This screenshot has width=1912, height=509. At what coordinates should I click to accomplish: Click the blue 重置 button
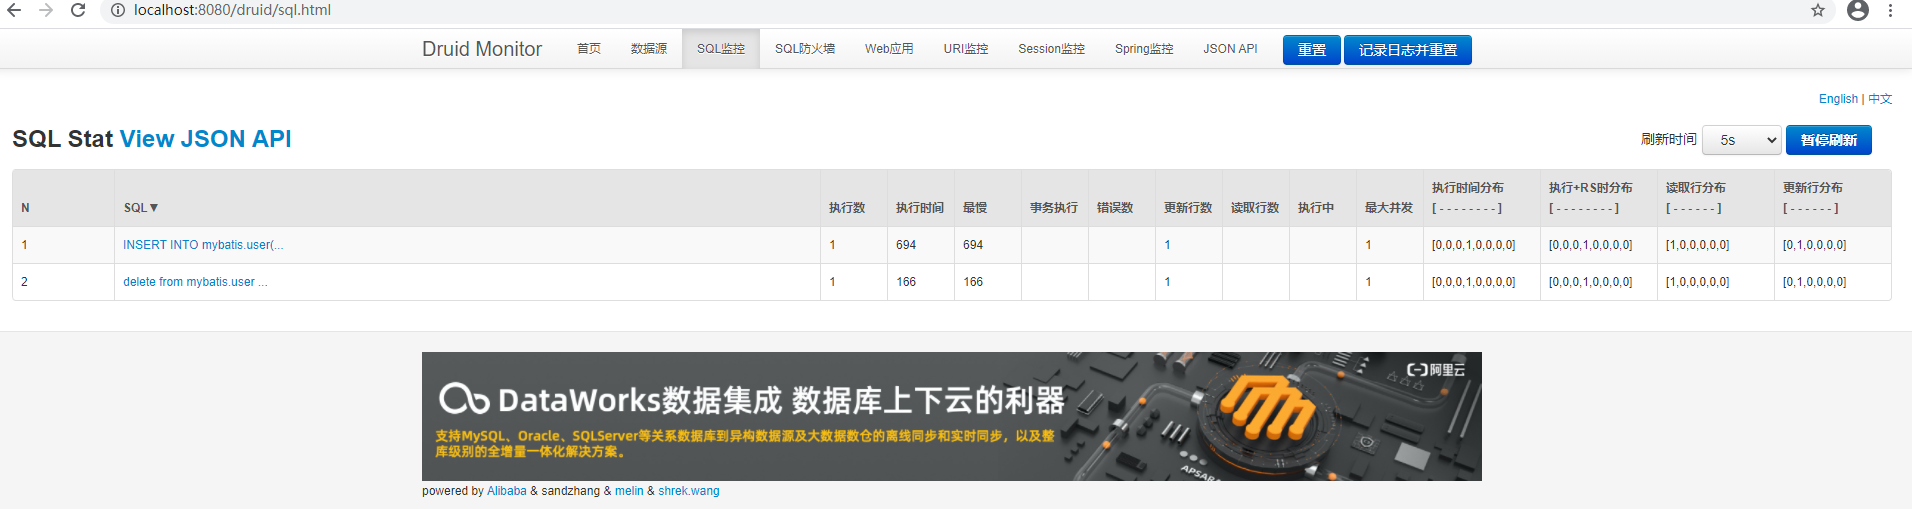1312,50
